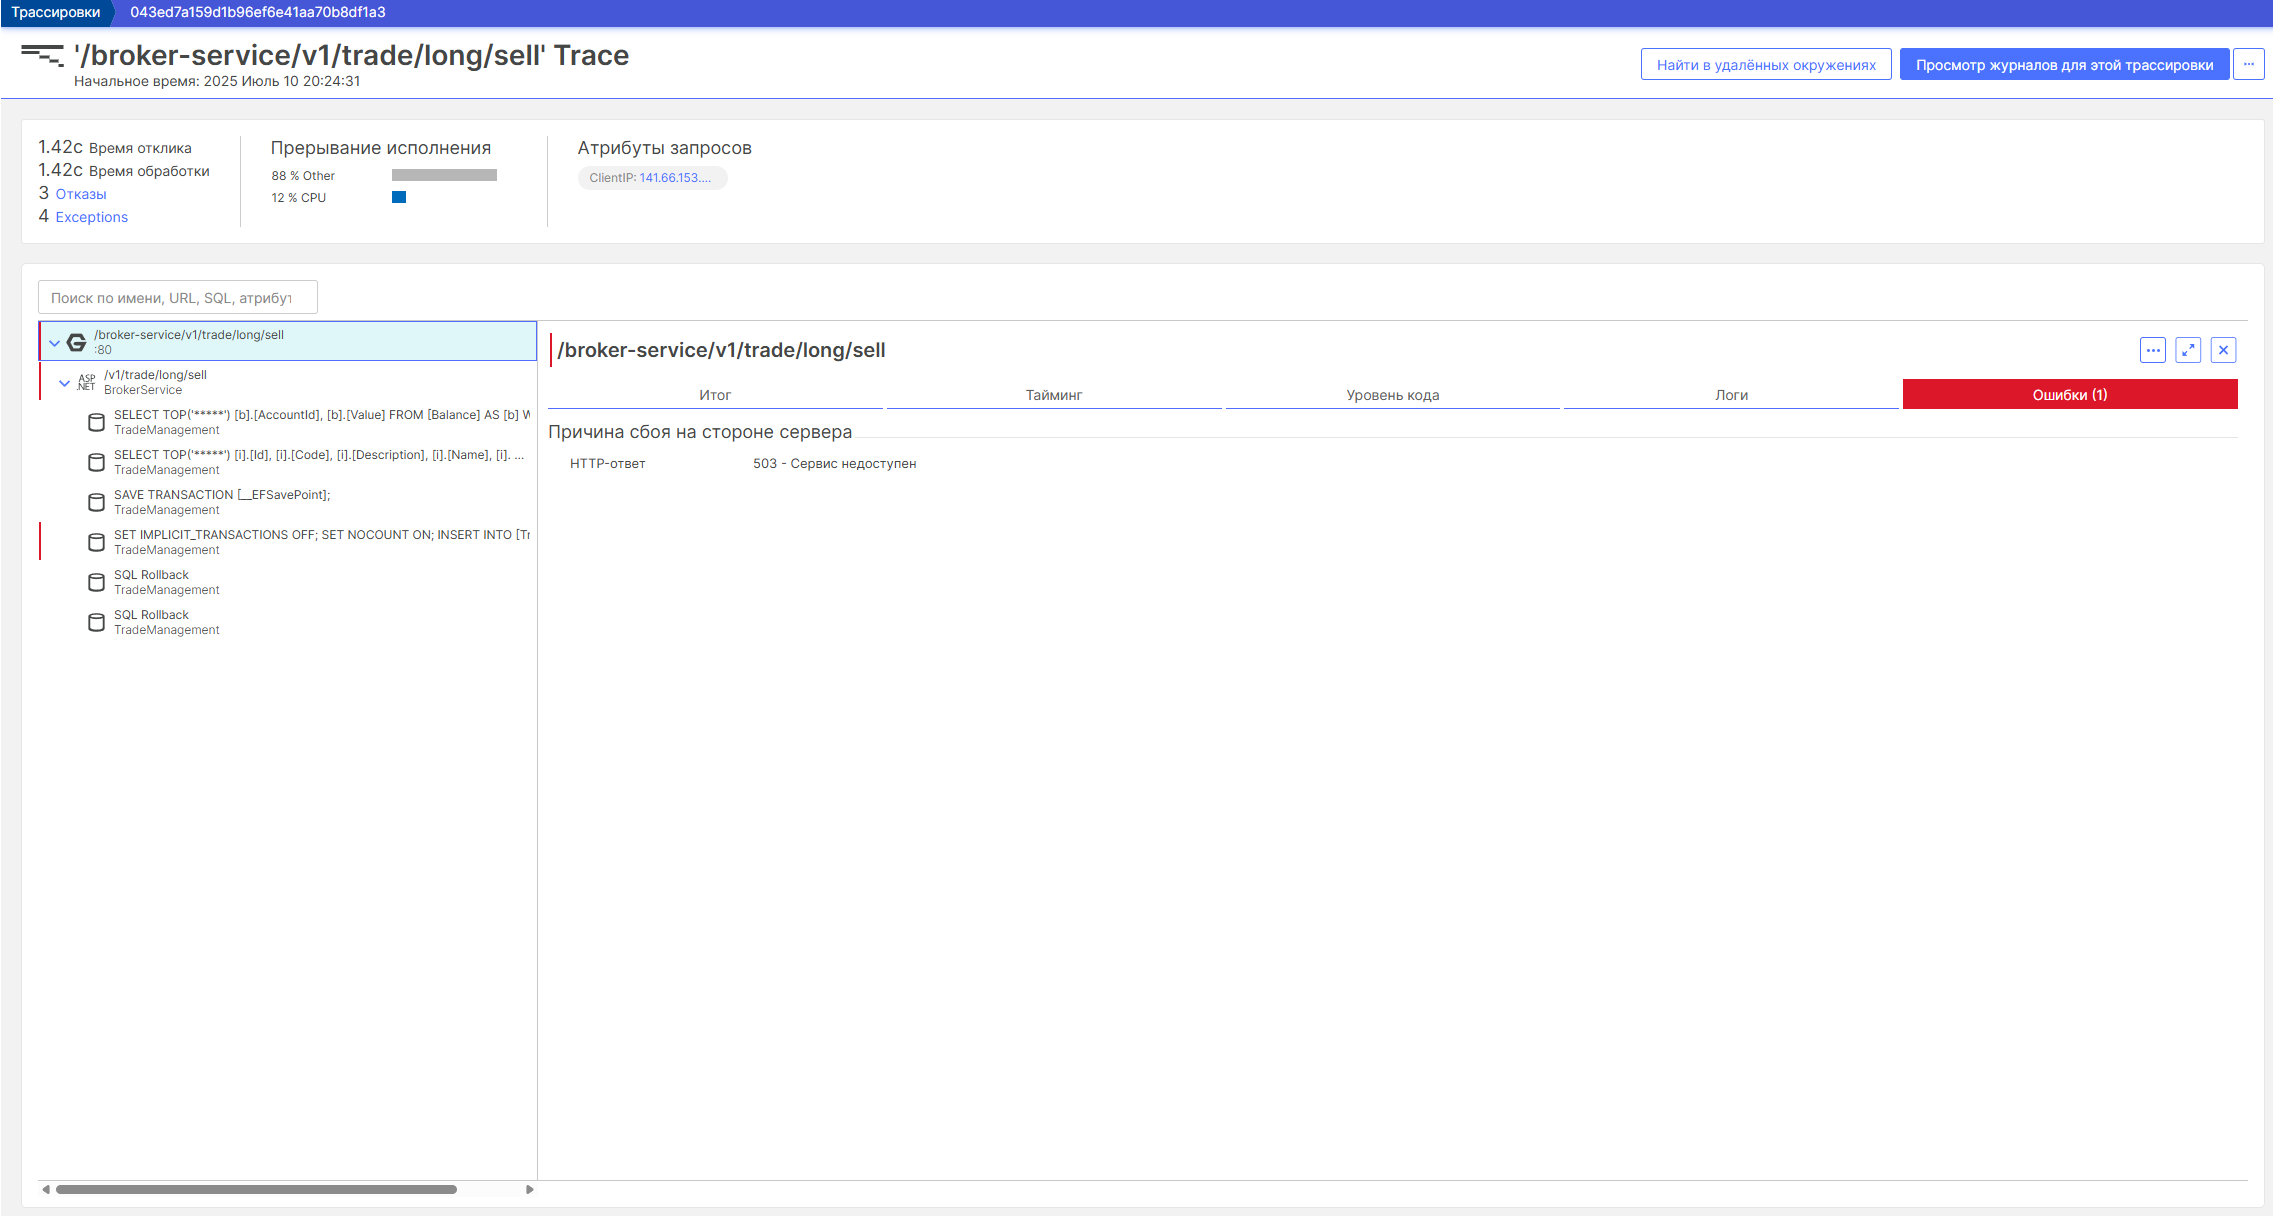This screenshot has width=2273, height=1216.
Task: Open the Логи tab
Action: click(x=1731, y=395)
